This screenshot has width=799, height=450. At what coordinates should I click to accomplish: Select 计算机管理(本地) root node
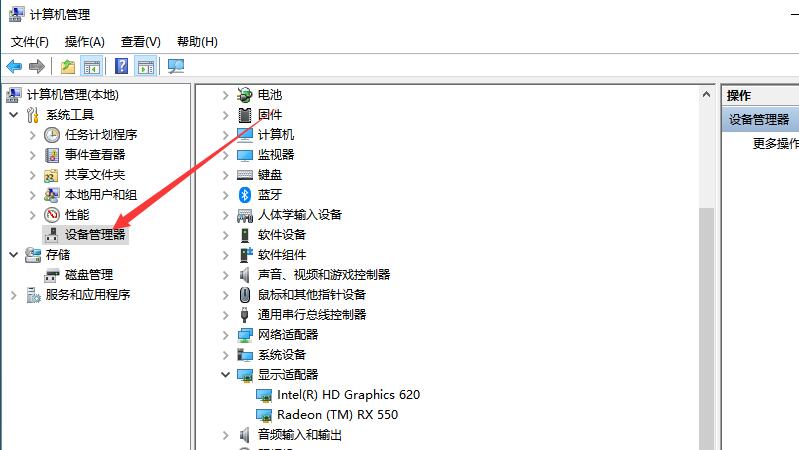point(73,95)
